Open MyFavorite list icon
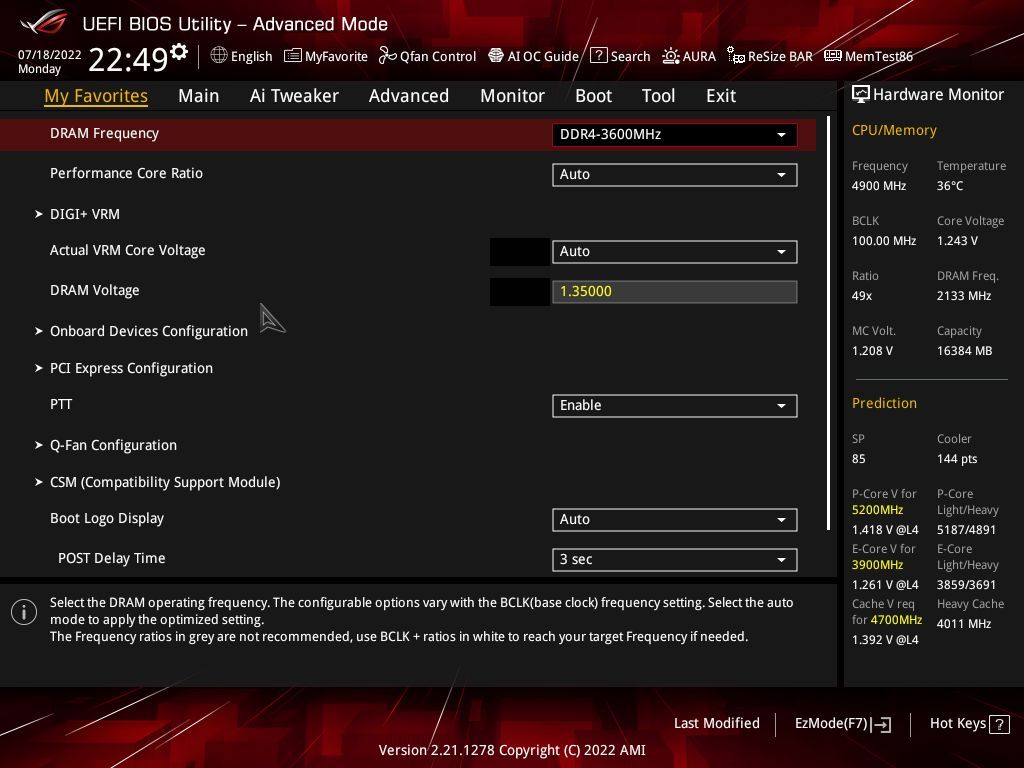 click(x=293, y=56)
